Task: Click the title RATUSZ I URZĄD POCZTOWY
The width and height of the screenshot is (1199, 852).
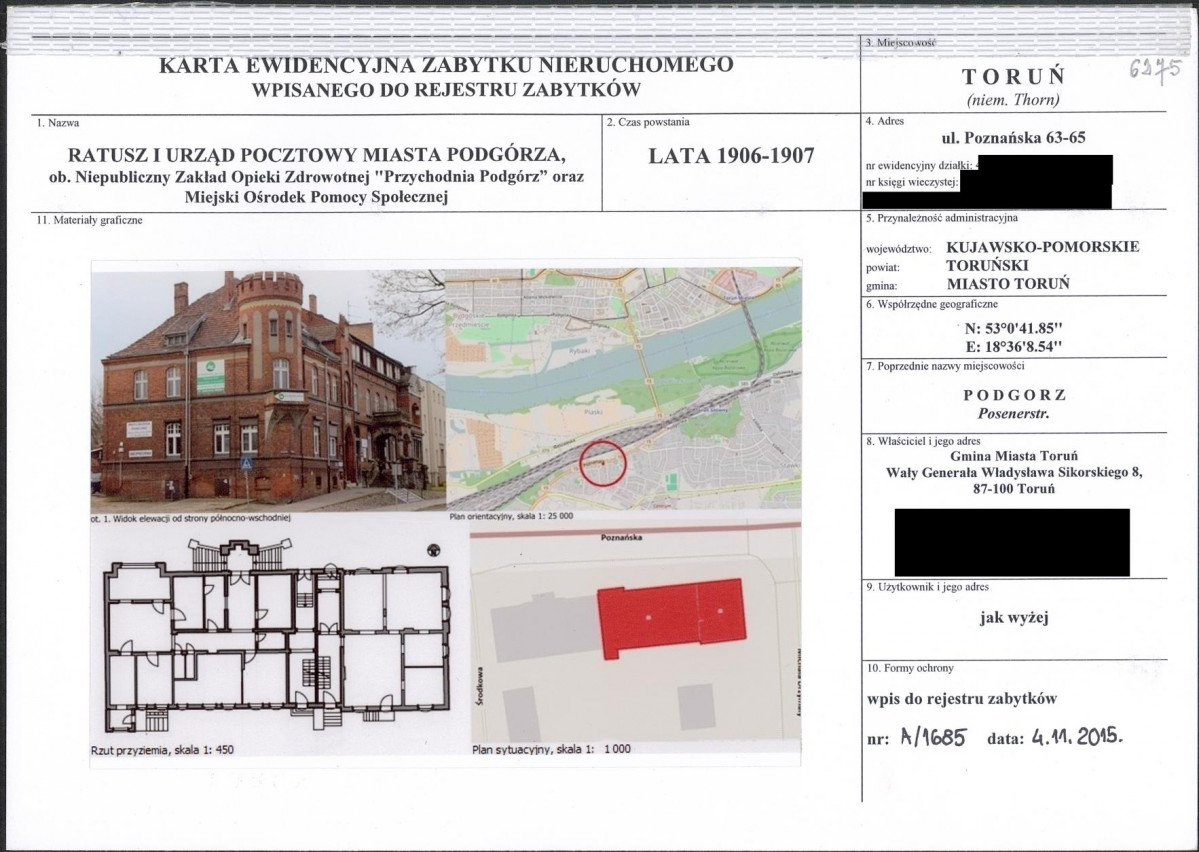Action: pyautogui.click(x=317, y=155)
